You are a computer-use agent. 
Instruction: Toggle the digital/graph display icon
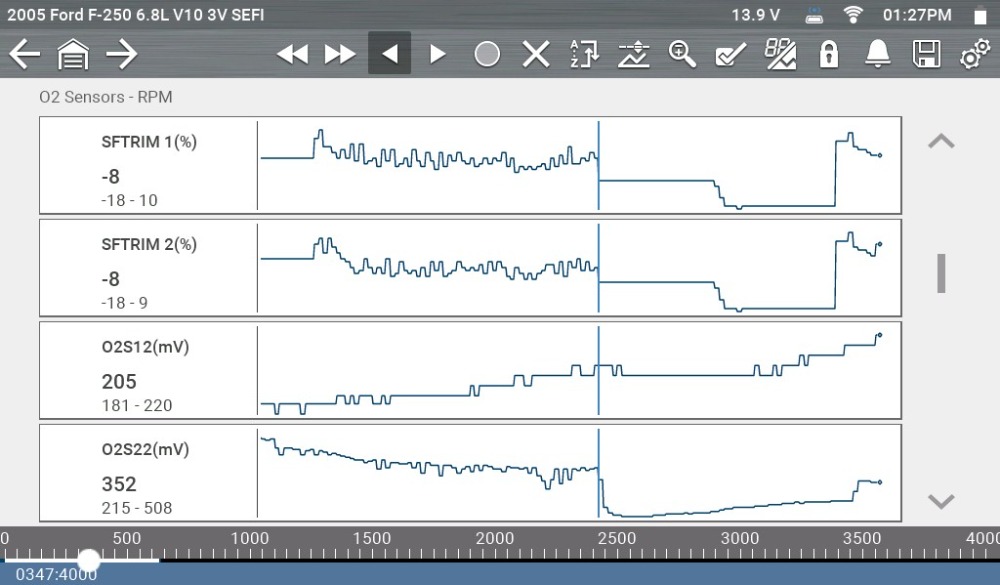[780, 54]
